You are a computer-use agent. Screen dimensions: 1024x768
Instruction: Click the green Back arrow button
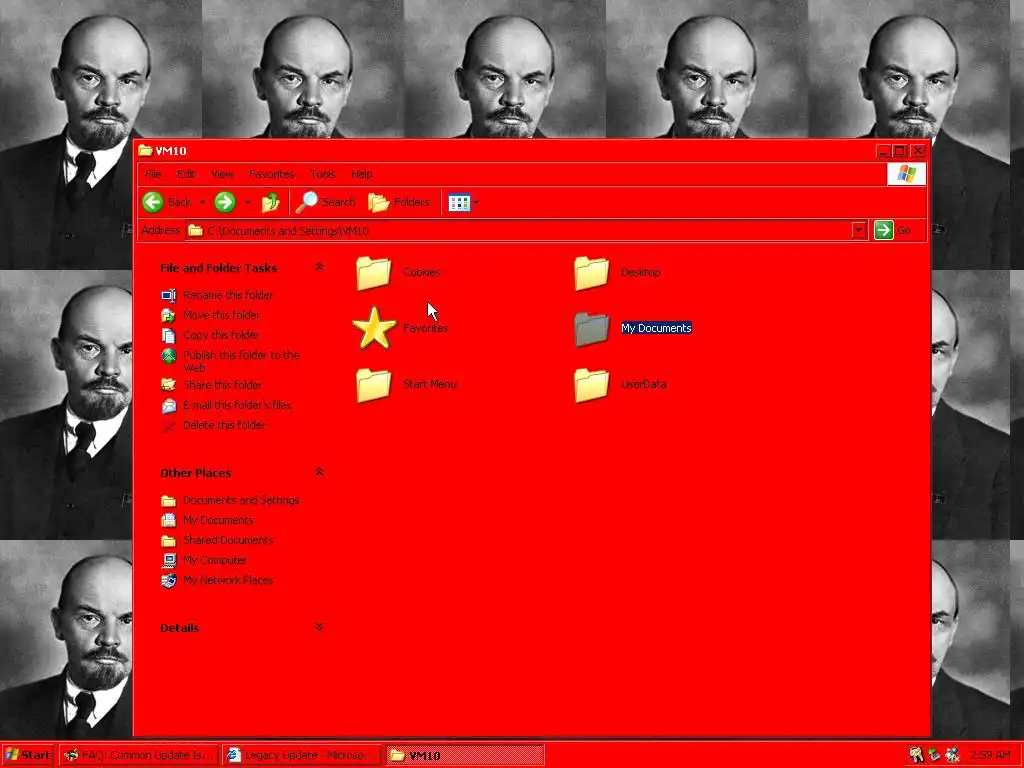pyautogui.click(x=153, y=202)
